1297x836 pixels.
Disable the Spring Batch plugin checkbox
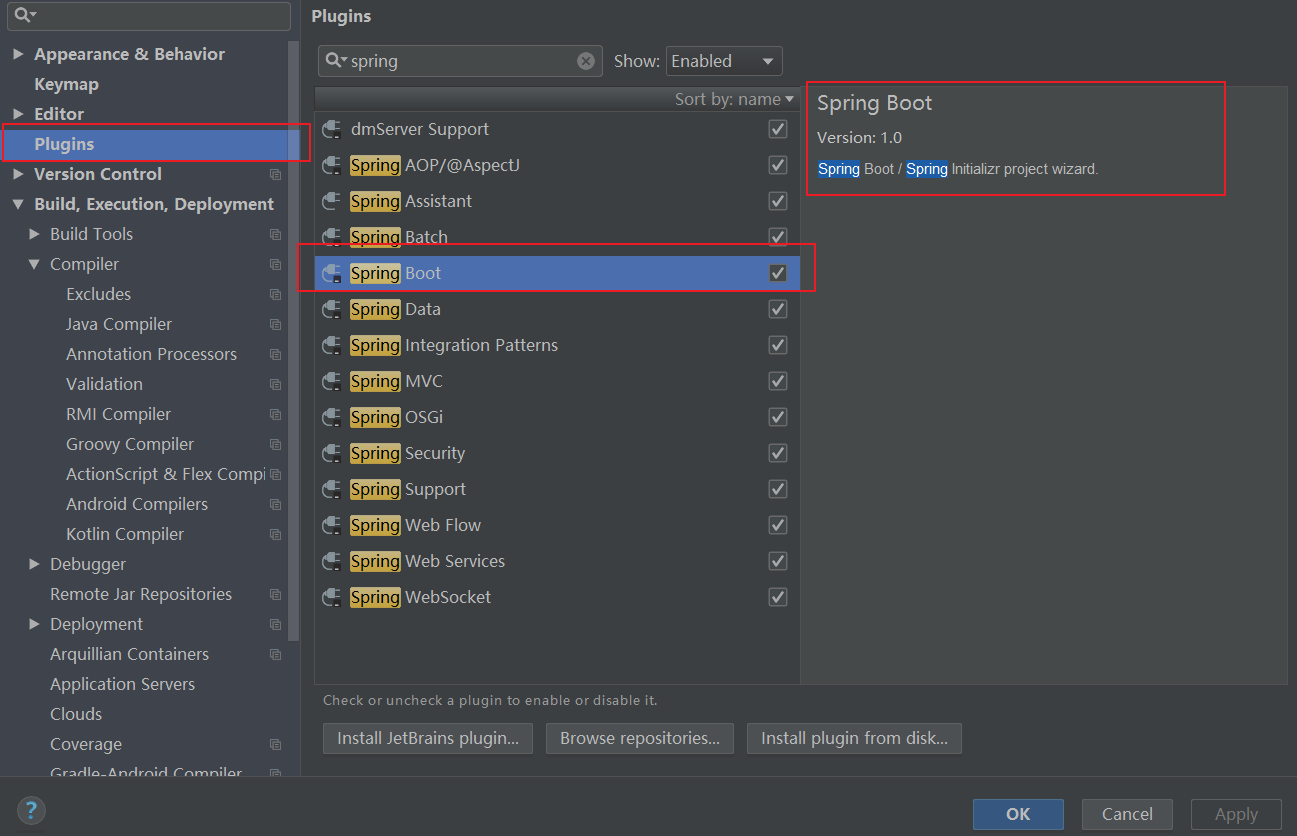[x=778, y=237]
